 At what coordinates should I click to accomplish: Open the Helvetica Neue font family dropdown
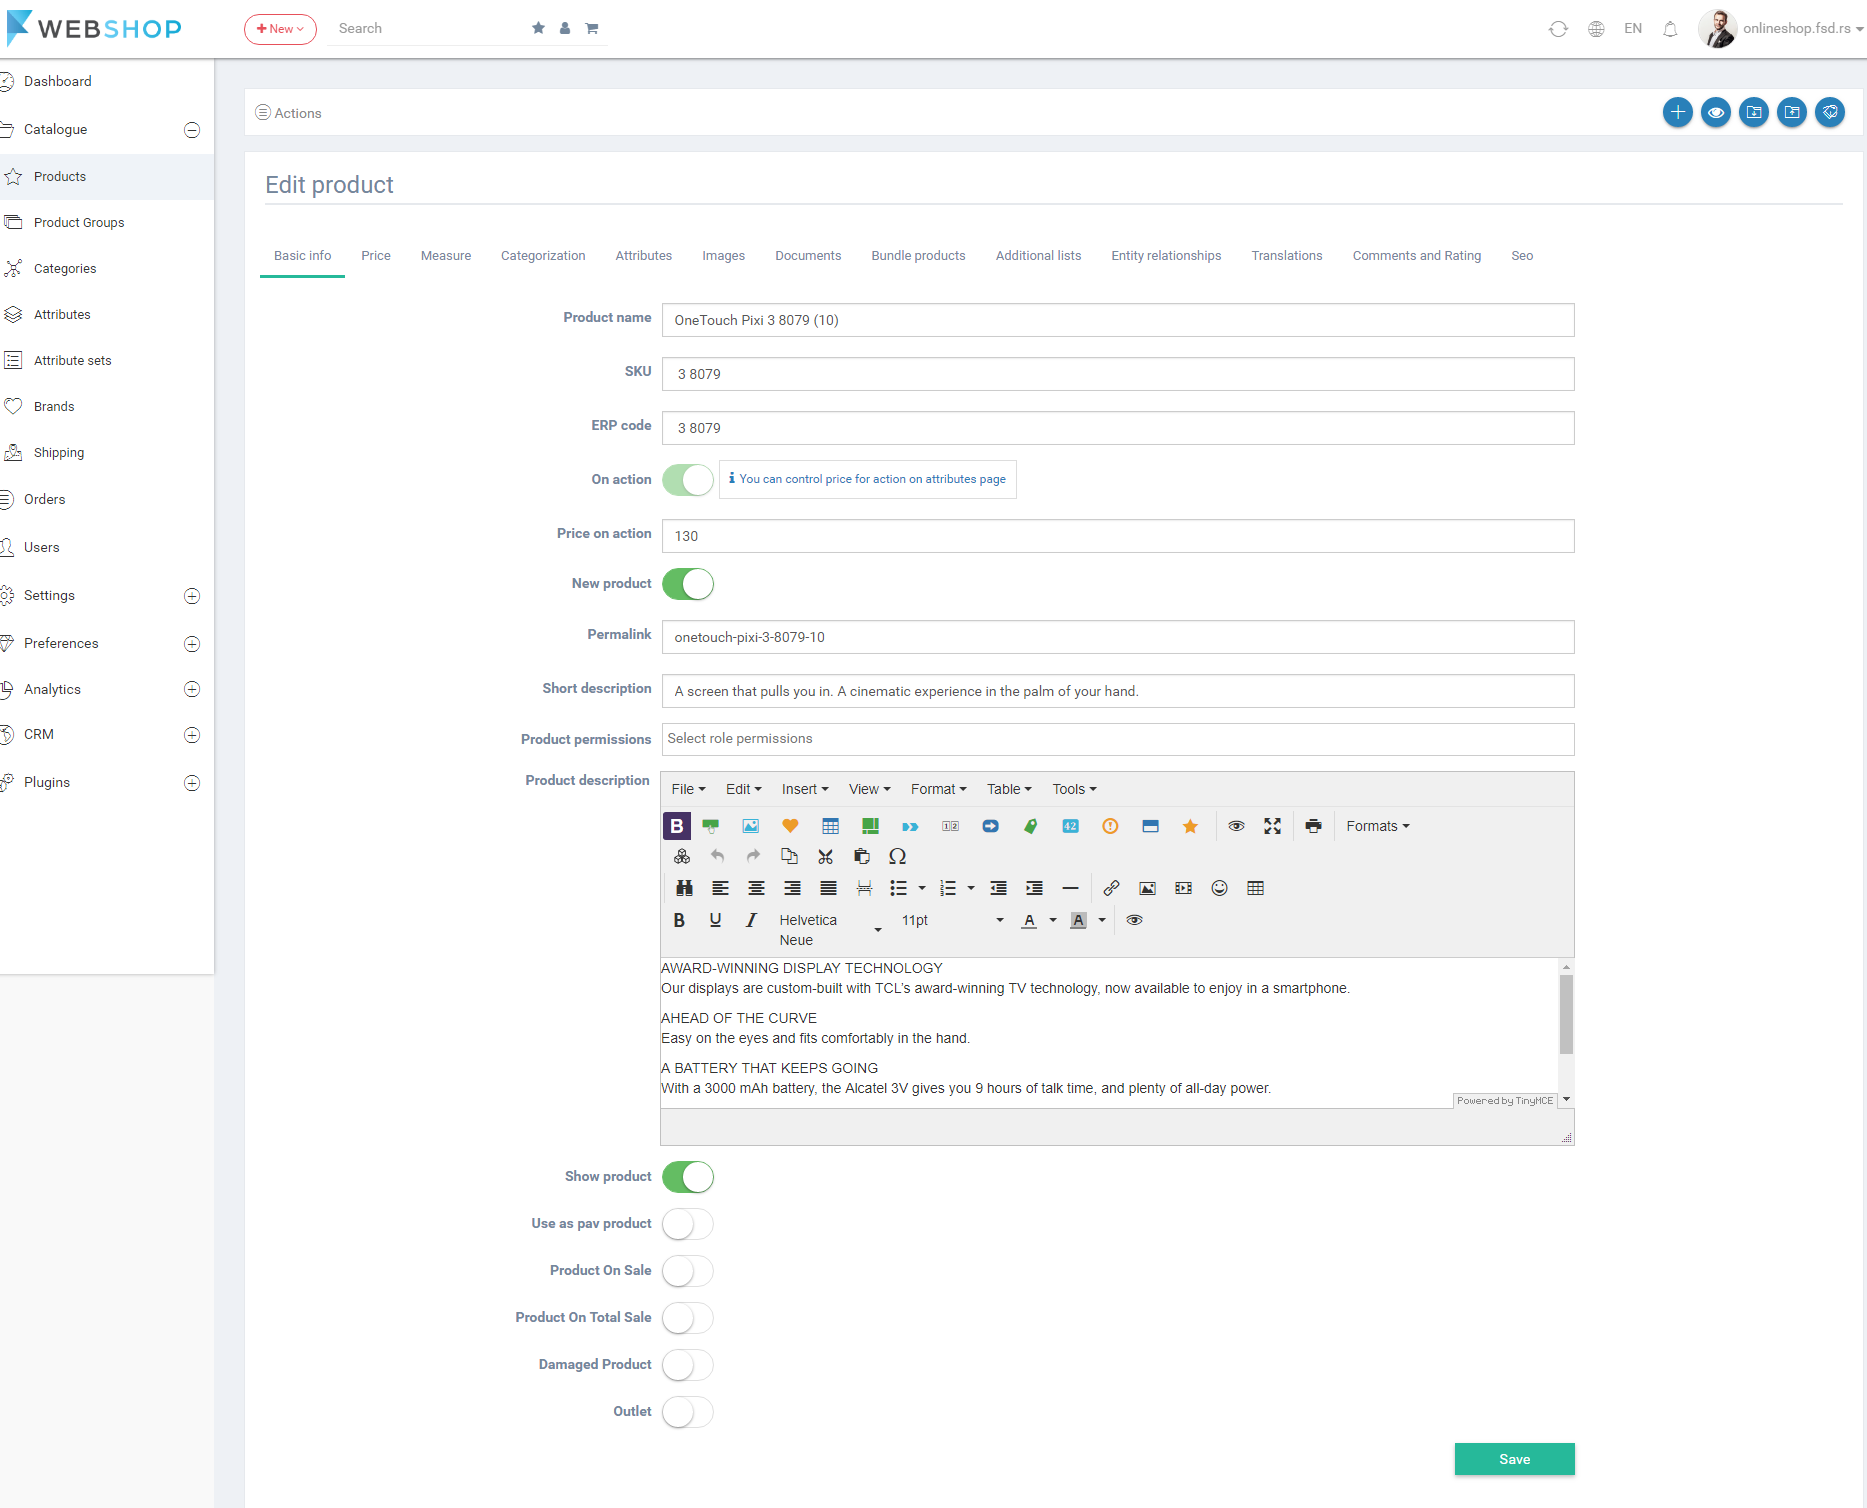829,930
